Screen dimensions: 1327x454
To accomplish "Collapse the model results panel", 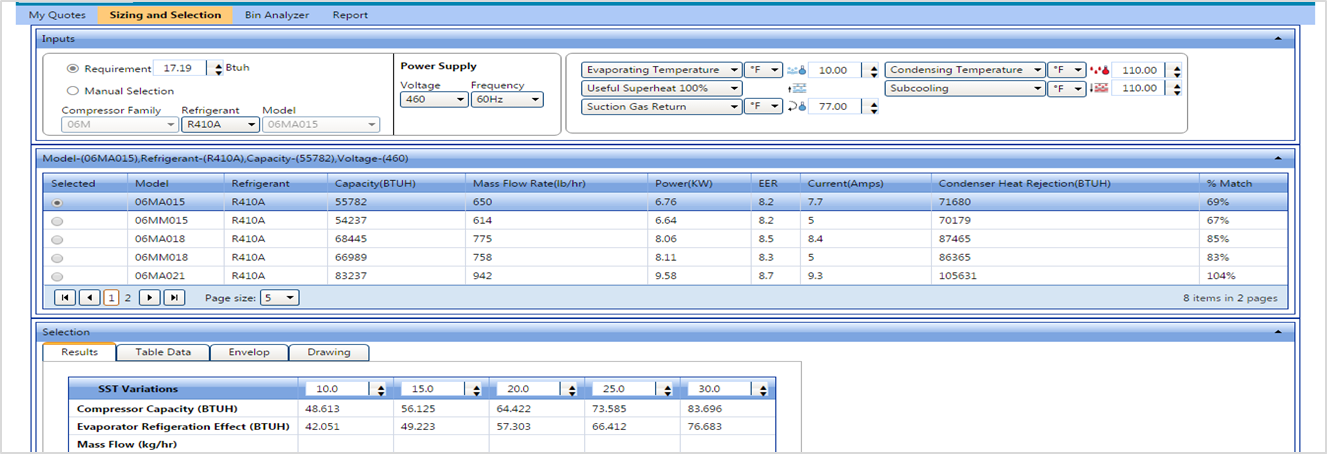I will point(1279,158).
